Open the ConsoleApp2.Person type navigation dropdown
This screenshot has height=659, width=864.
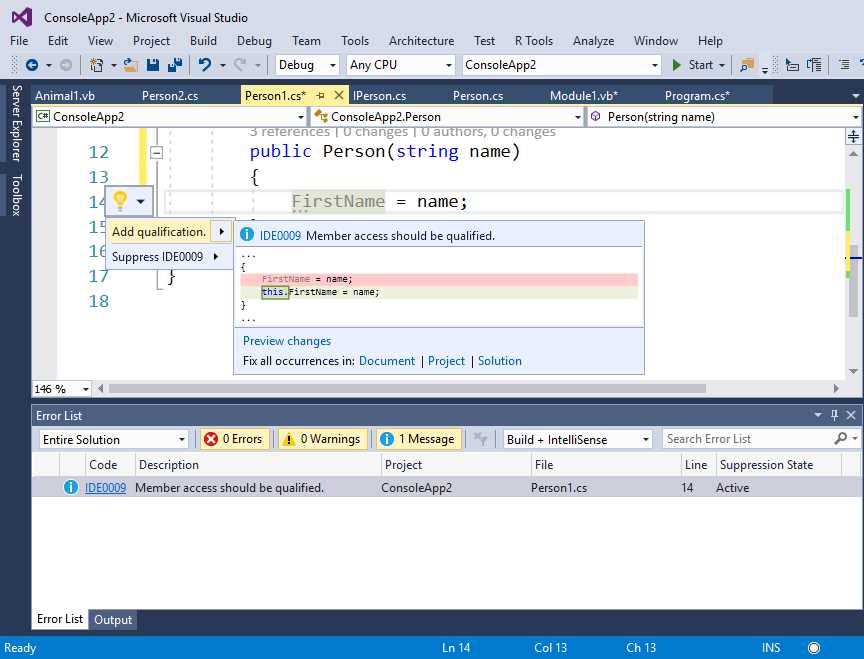[x=446, y=117]
